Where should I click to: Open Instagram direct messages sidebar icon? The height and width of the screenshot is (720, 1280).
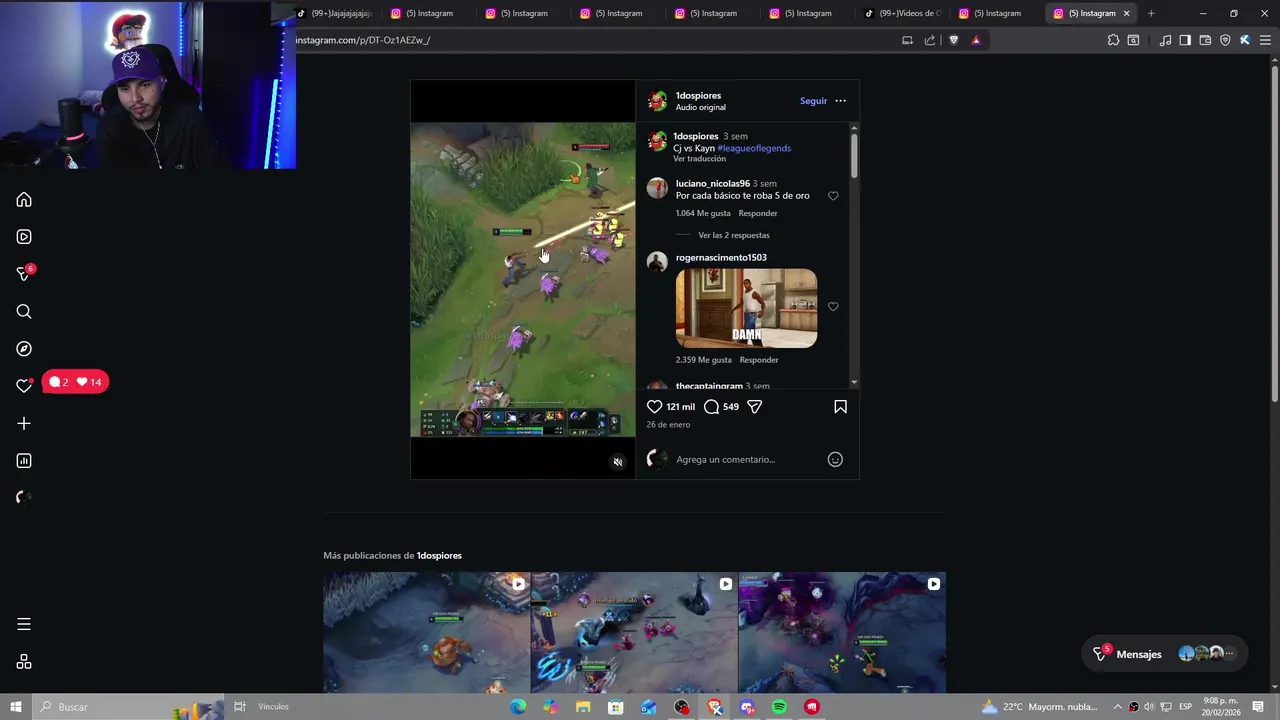coord(25,273)
